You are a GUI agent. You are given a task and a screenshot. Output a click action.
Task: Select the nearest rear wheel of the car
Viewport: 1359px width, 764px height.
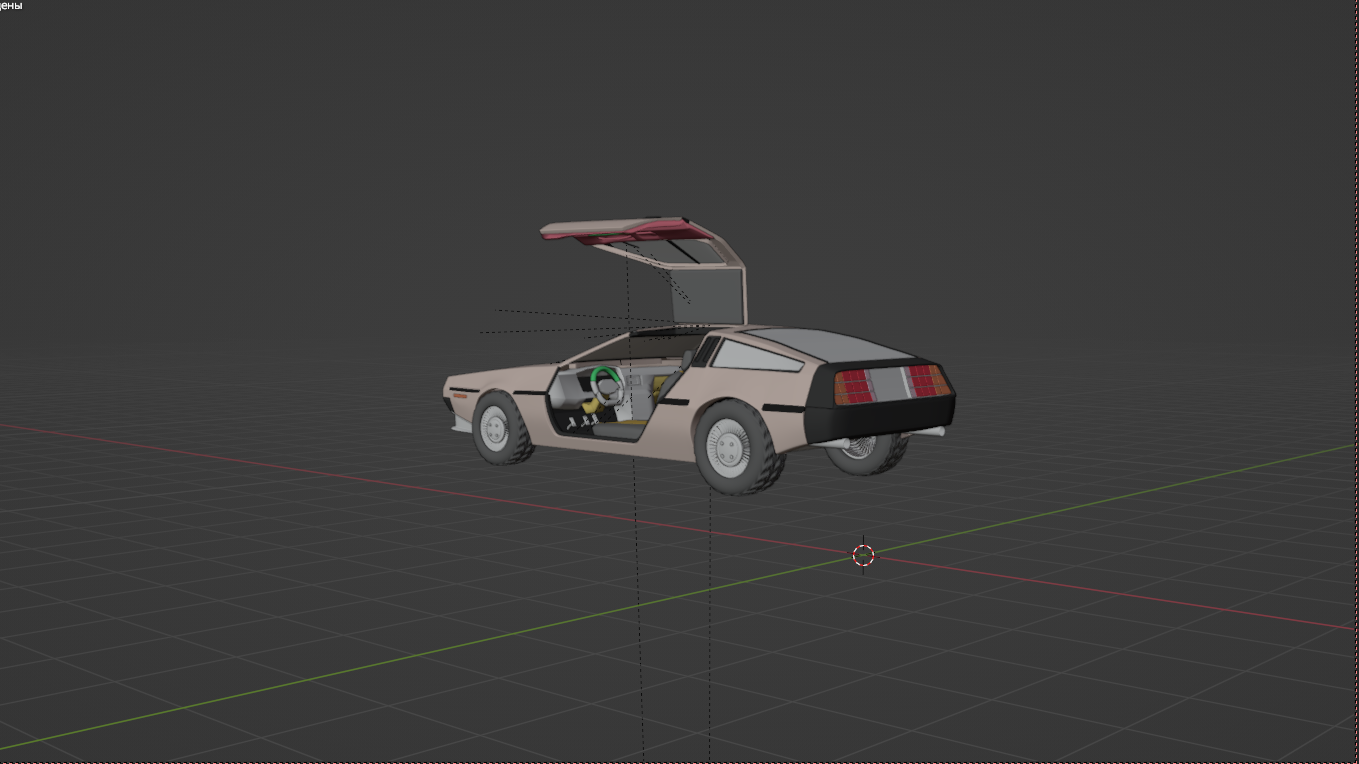click(736, 447)
